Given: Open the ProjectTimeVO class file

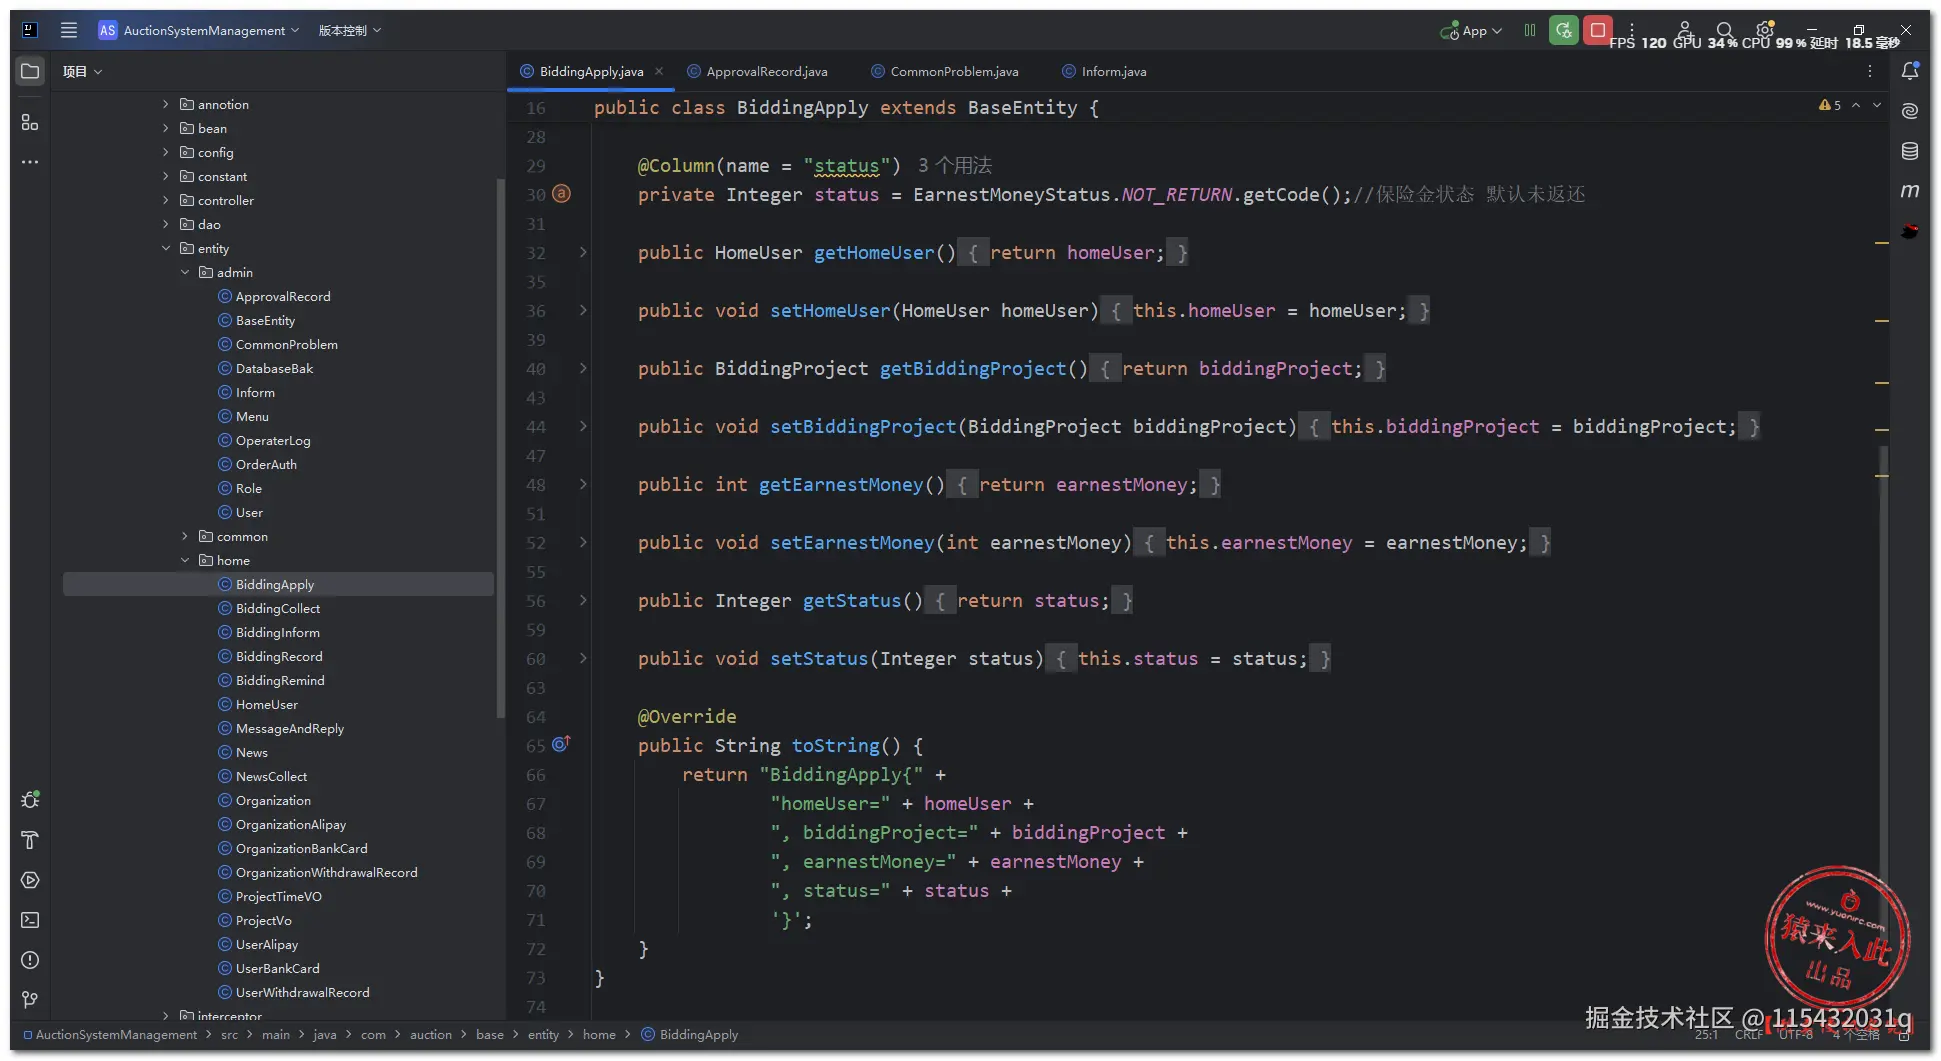Looking at the screenshot, I should point(278,896).
